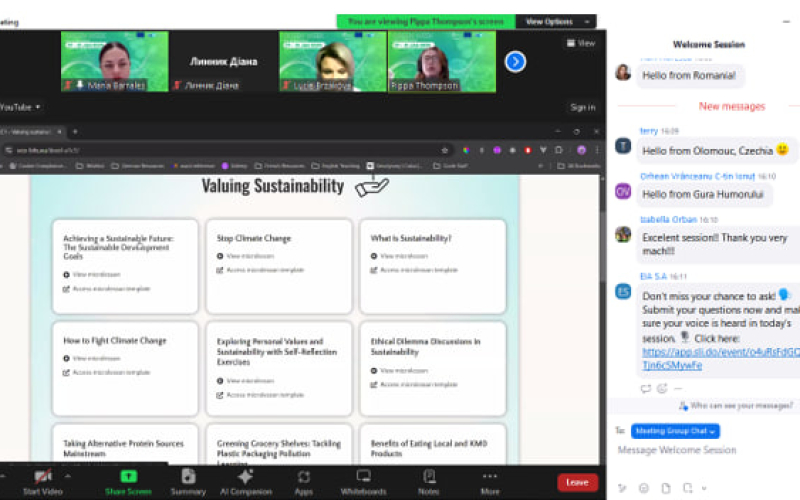Click the New messages divider label
Image resolution: width=800 pixels, height=500 pixels.
coord(732,106)
